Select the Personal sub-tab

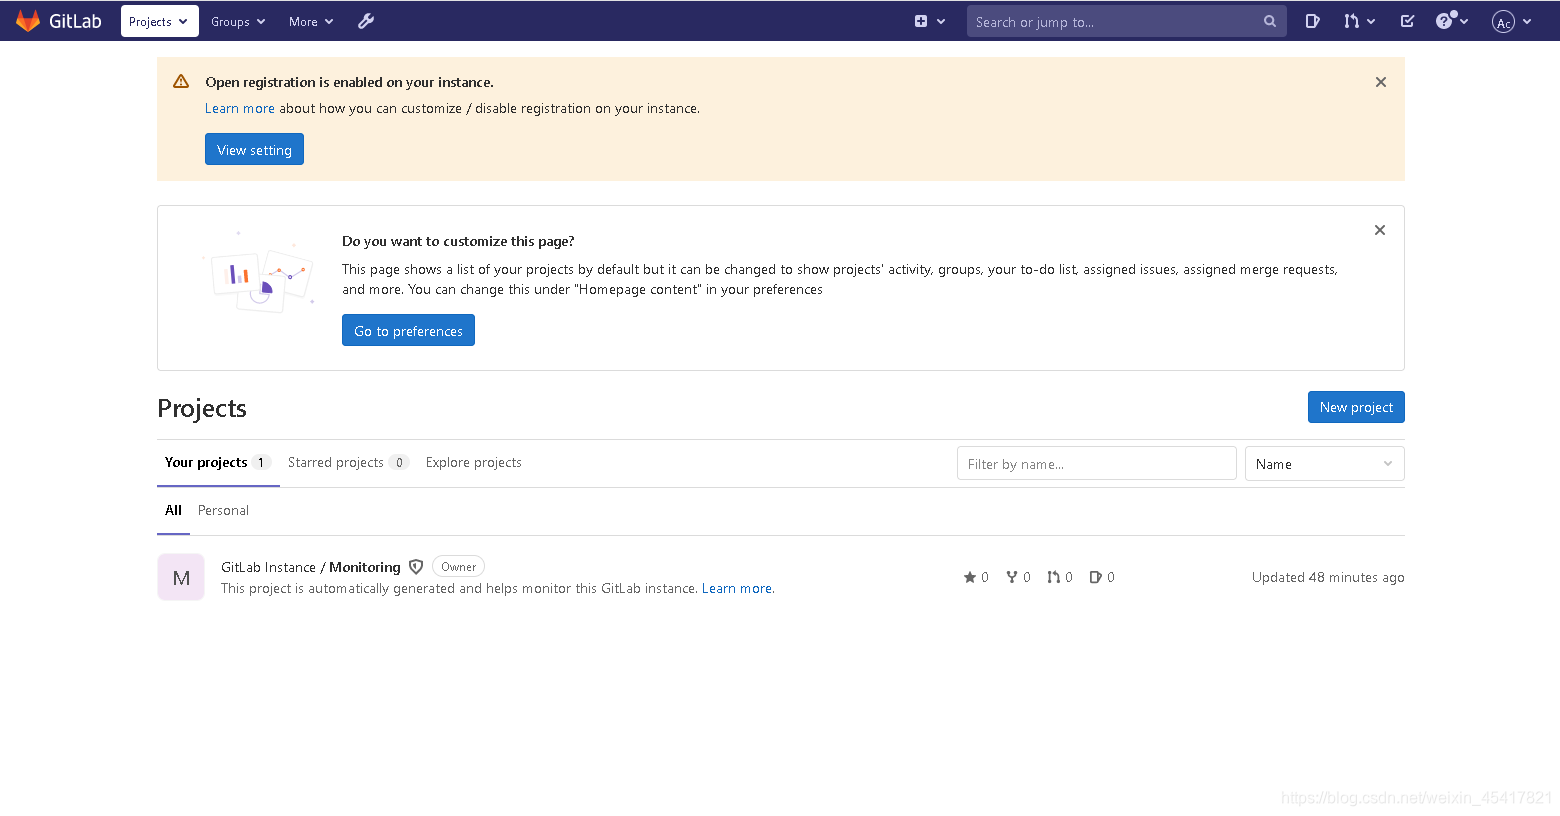click(223, 510)
